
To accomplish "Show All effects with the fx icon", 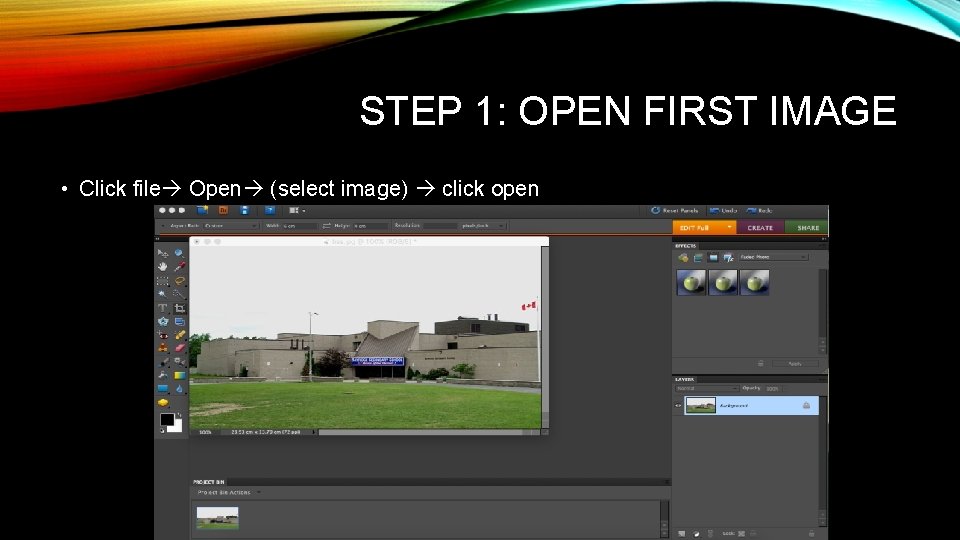I will [x=729, y=258].
